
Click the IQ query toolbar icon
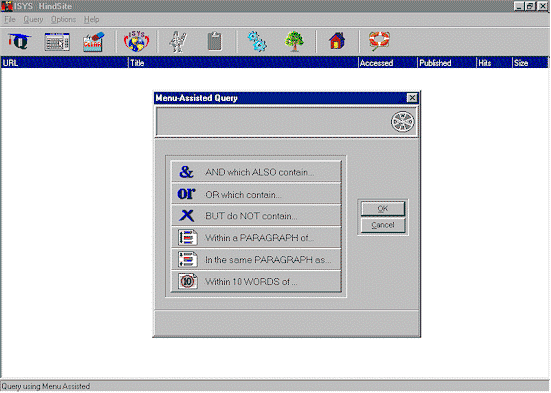pyautogui.click(x=19, y=41)
